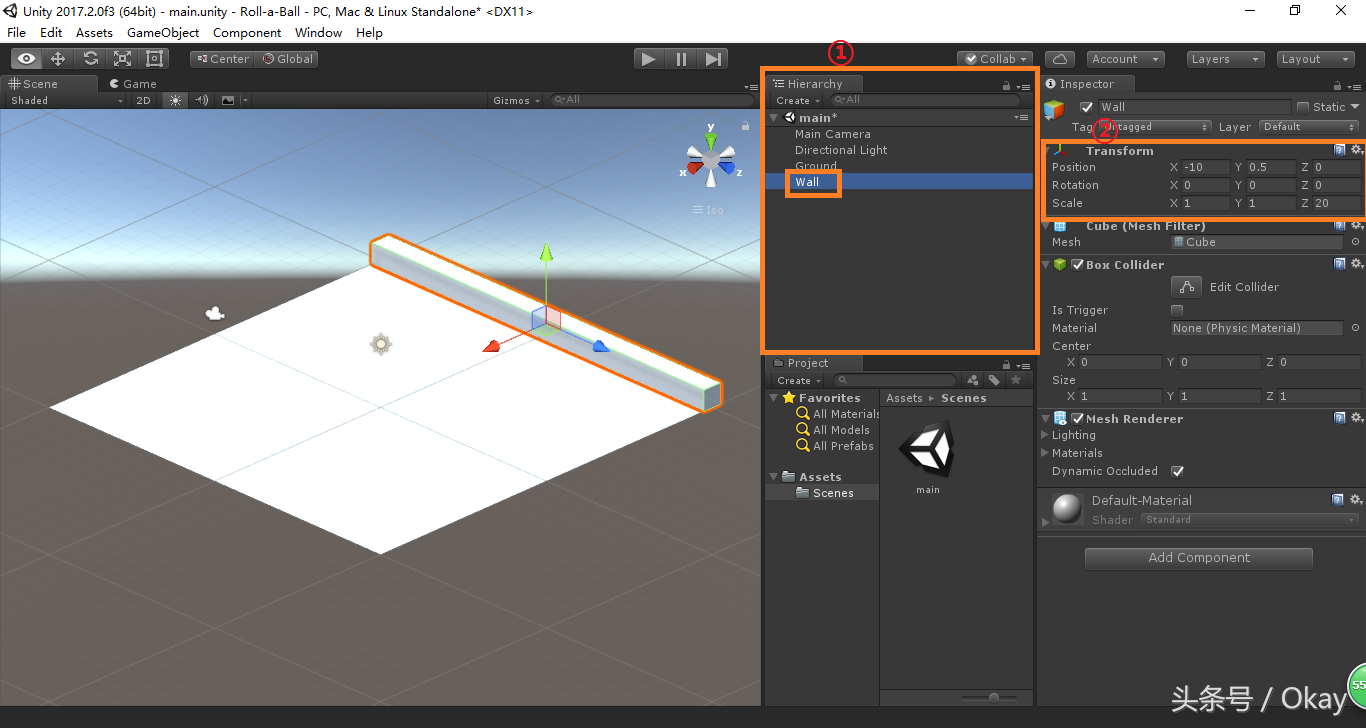Click the Pause button
The height and width of the screenshot is (728, 1366).
[681, 59]
